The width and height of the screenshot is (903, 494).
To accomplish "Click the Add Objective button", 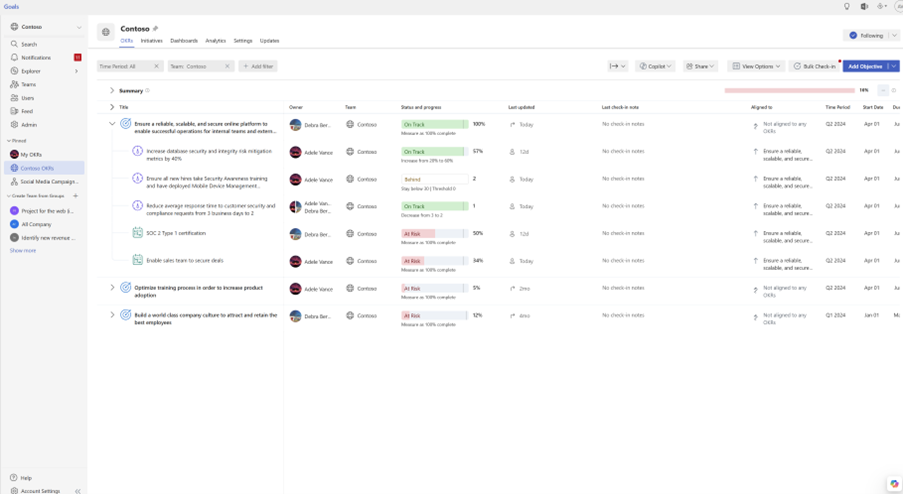I will (x=865, y=66).
